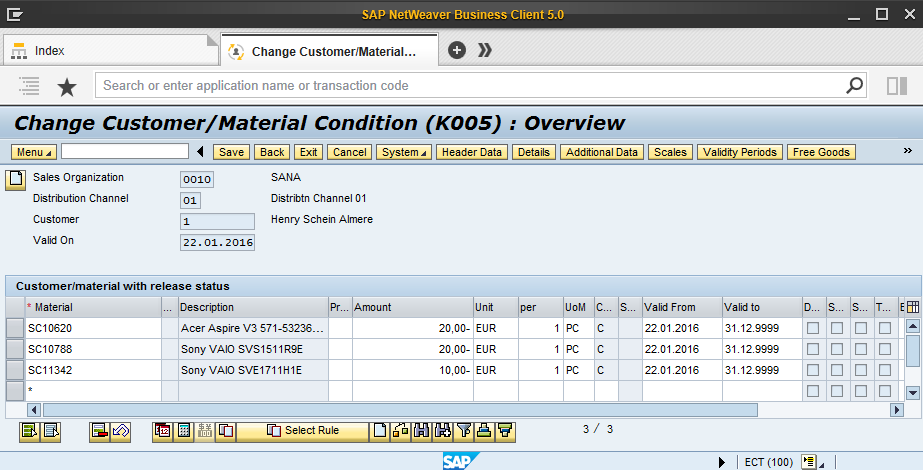Select row selector for SC10620
The height and width of the screenshot is (470, 923).
tap(15, 328)
